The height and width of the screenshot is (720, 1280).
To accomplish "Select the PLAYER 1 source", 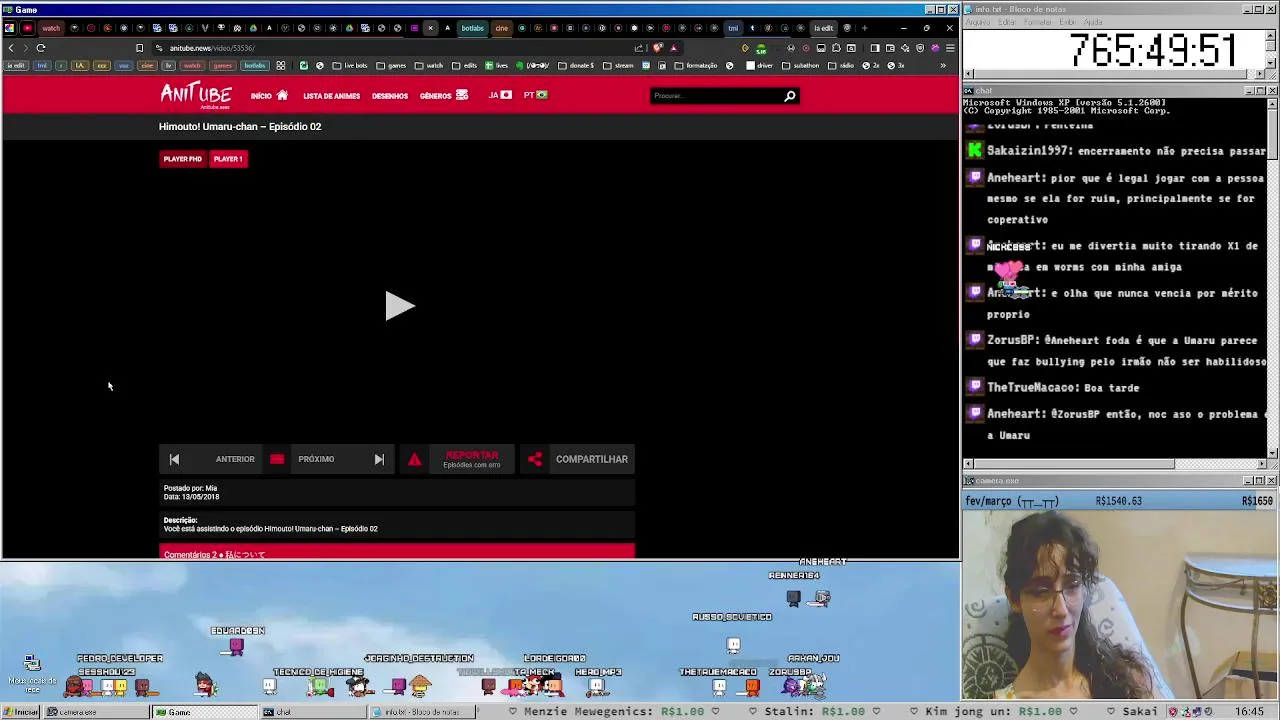I will pos(228,159).
